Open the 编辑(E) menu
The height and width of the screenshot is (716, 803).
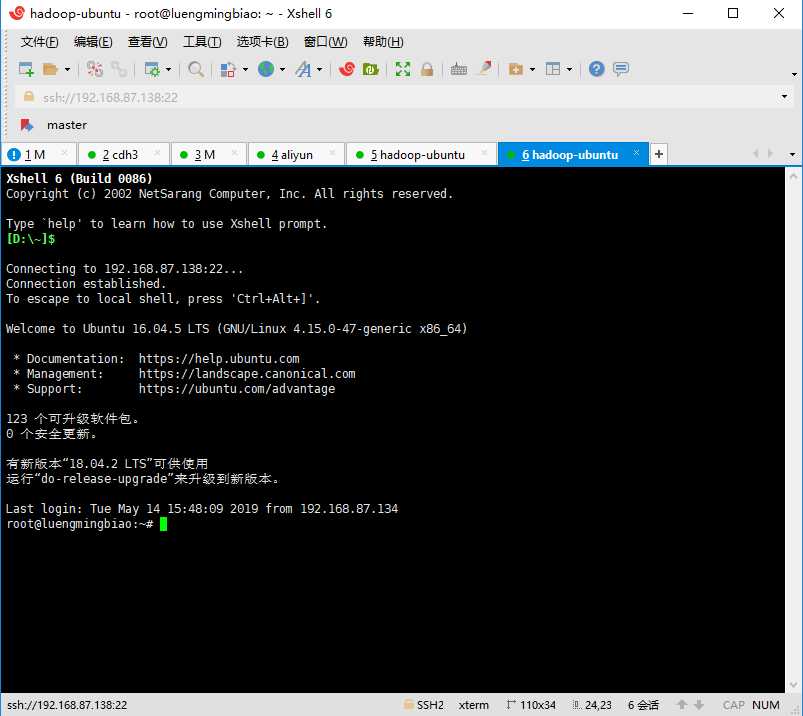point(93,41)
